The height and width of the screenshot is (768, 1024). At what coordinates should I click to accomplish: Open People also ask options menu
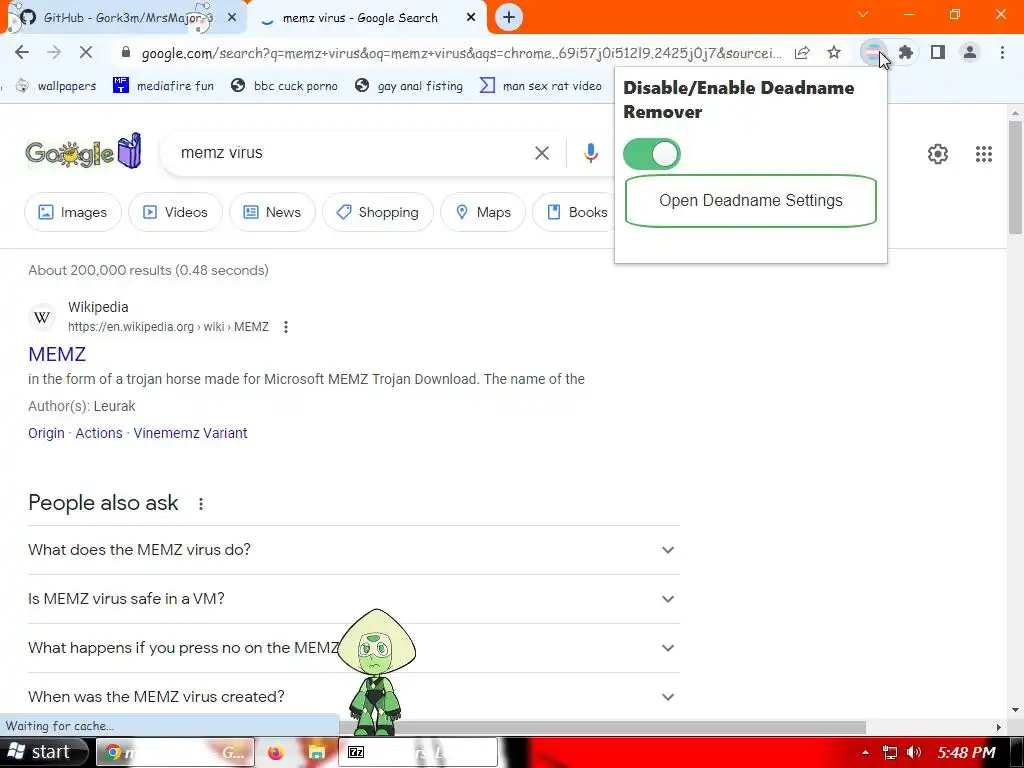tap(201, 504)
